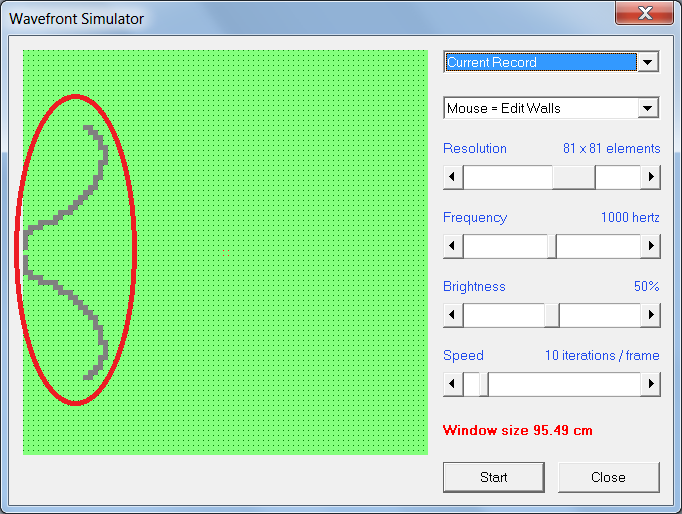The height and width of the screenshot is (514, 682).
Task: Decrease Speed with left arrow
Action: coord(453,384)
